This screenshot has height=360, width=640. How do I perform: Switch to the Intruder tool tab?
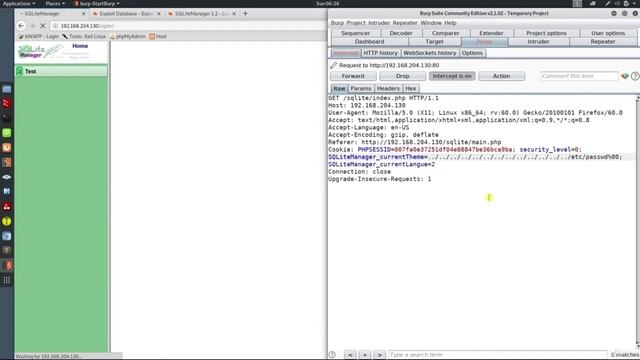pos(538,42)
